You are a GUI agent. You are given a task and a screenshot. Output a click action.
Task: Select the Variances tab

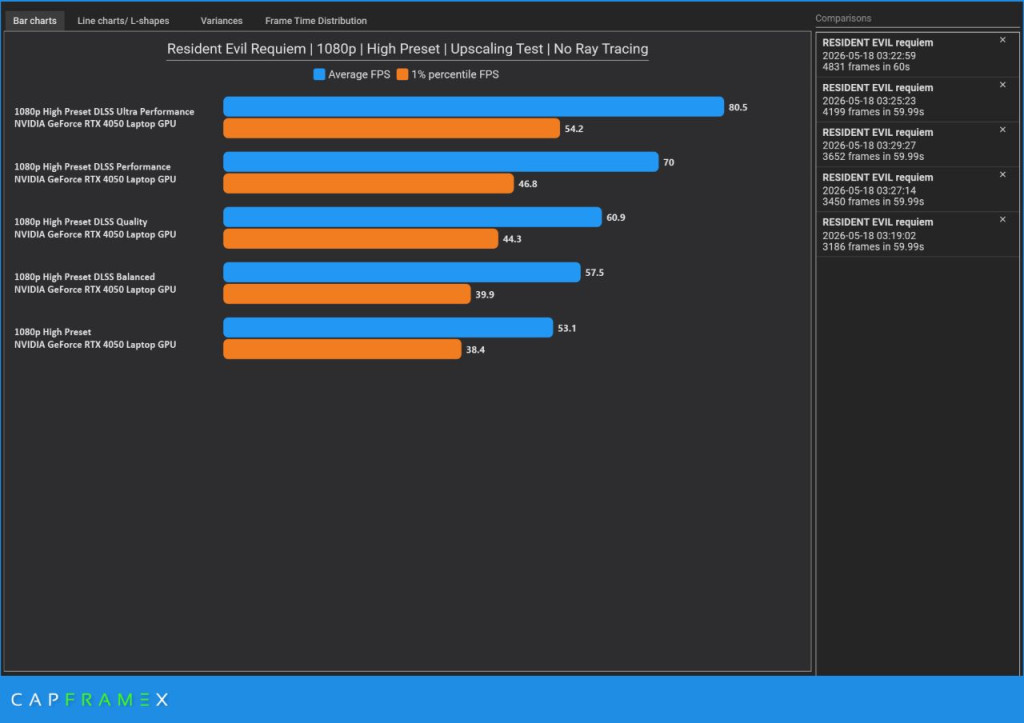221,21
